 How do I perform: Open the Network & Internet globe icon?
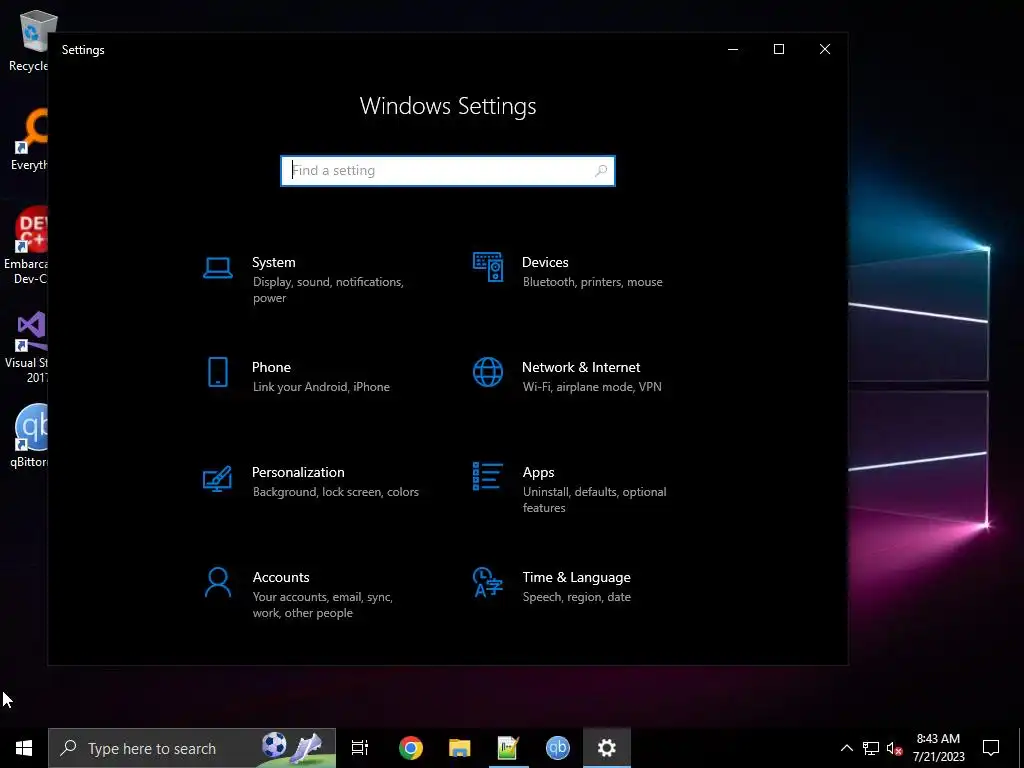488,372
